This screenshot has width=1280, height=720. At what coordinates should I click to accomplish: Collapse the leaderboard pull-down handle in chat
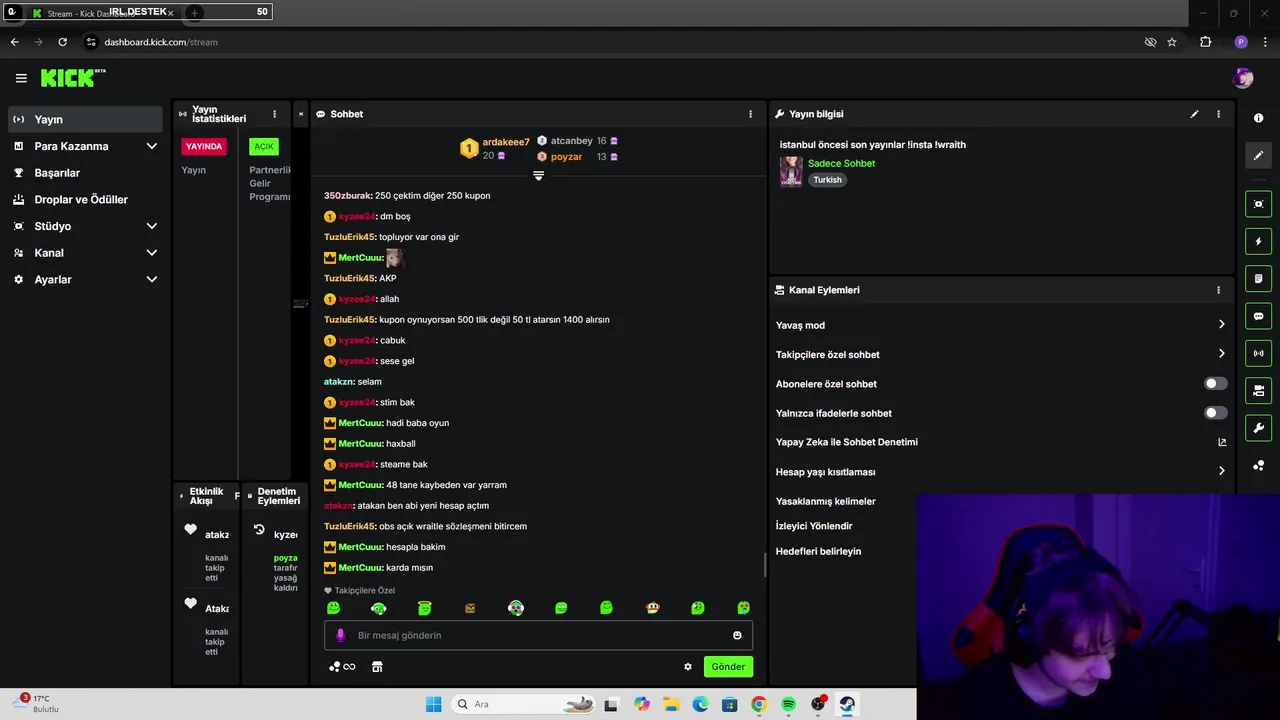[538, 176]
